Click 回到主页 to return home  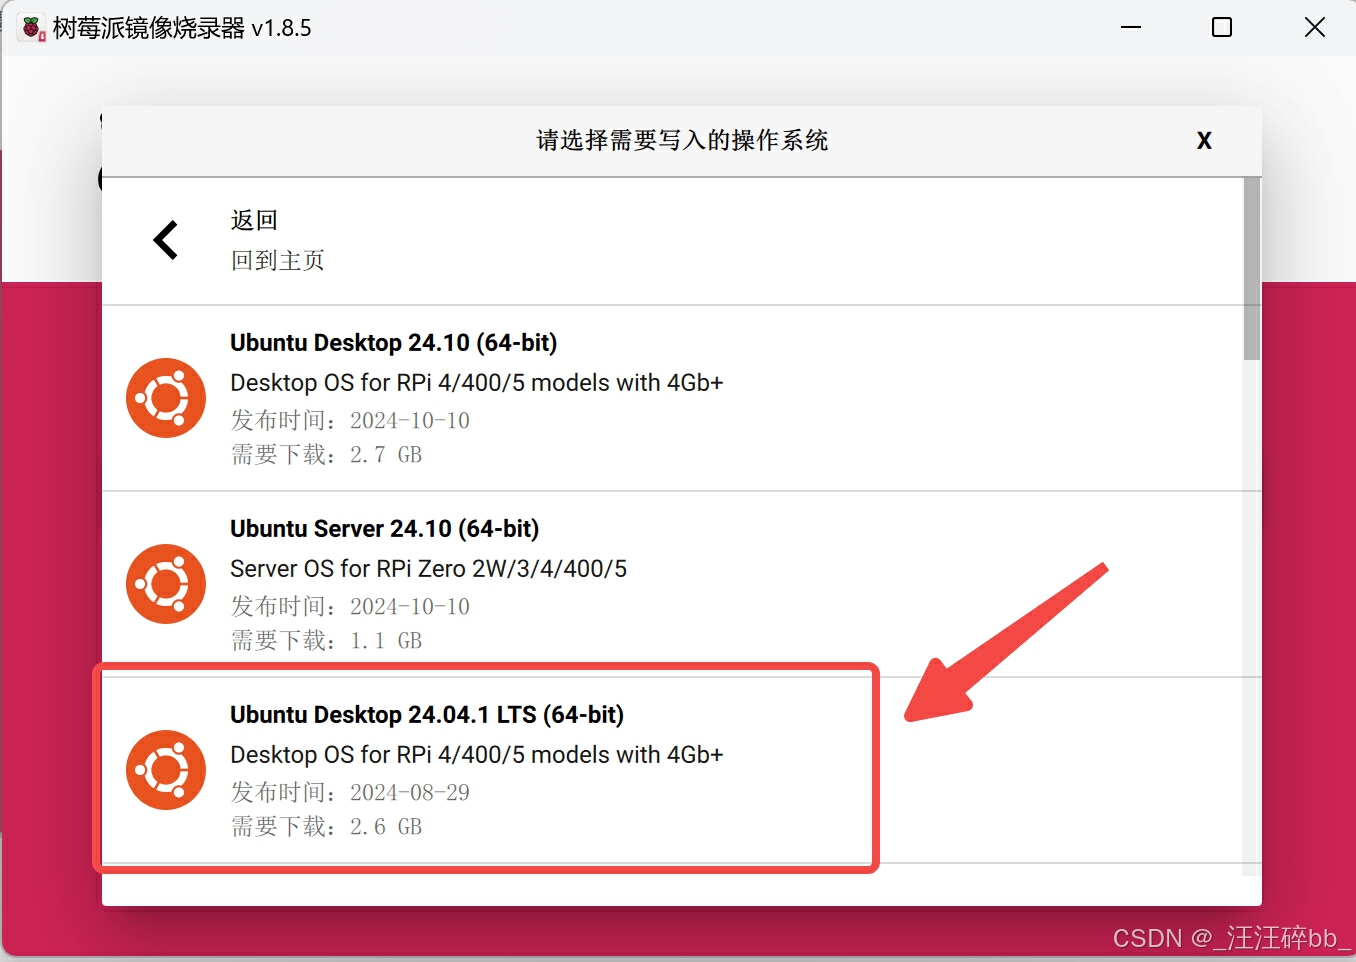pos(277,260)
